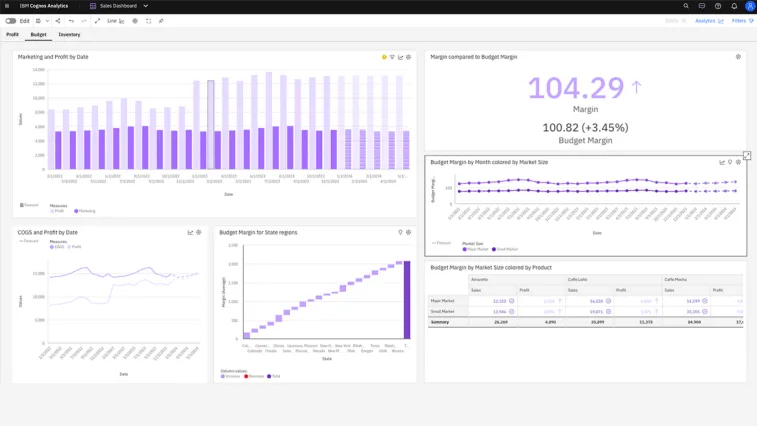Image resolution: width=757 pixels, height=426 pixels.
Task: Expand the Sales Dashboard title dropdown
Action: tap(146, 6)
